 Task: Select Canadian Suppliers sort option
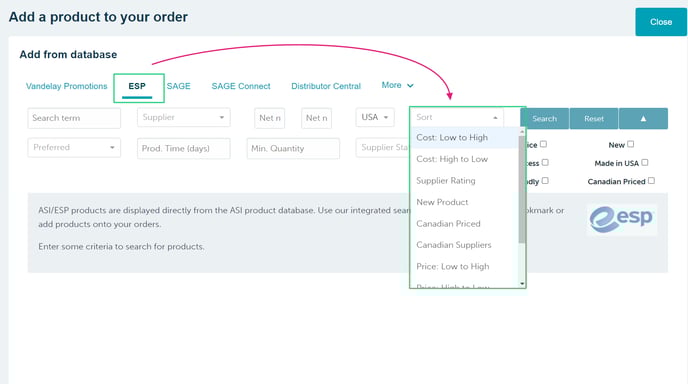tap(464, 245)
